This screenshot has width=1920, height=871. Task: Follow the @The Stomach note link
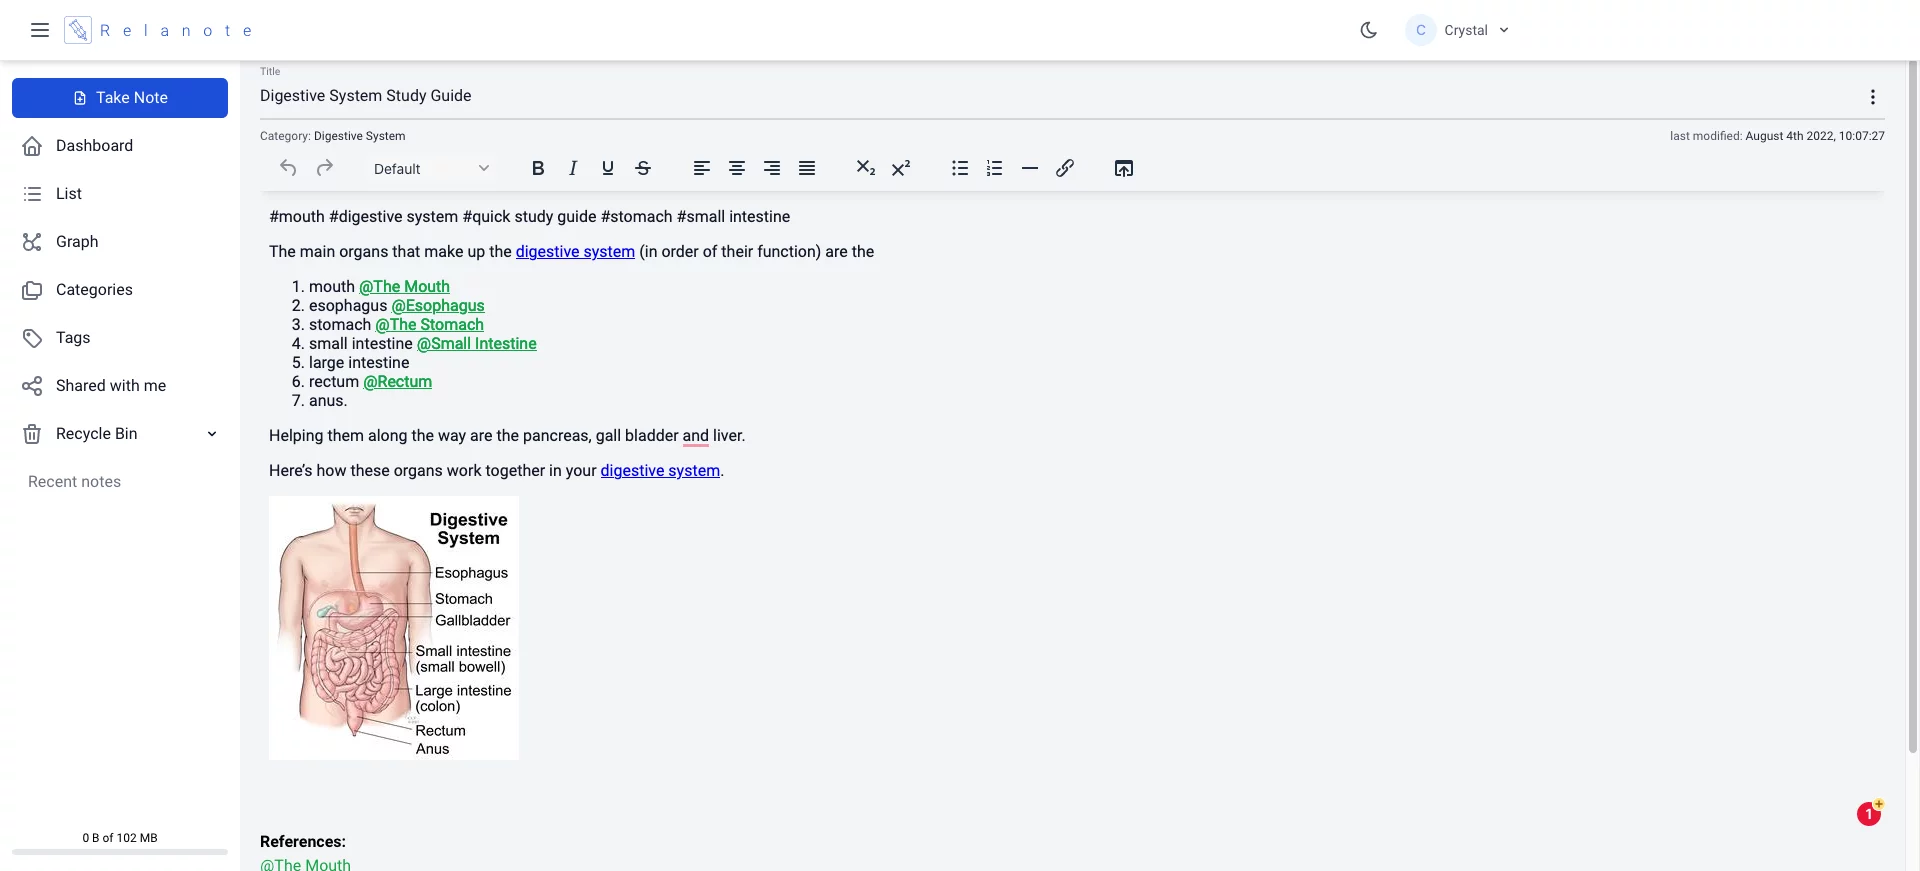pyautogui.click(x=429, y=325)
